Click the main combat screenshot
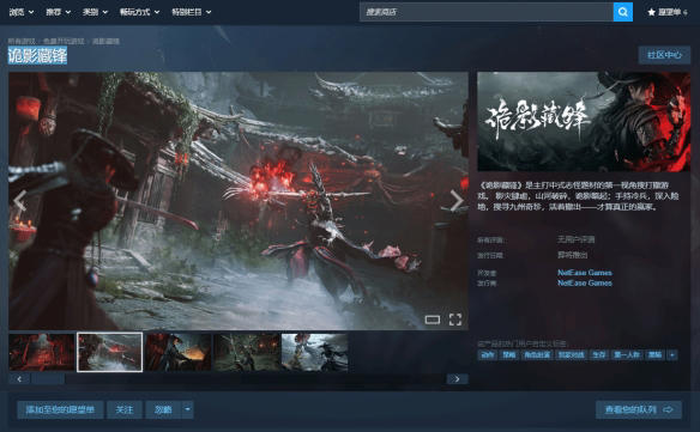The width and height of the screenshot is (700, 432). (x=238, y=201)
